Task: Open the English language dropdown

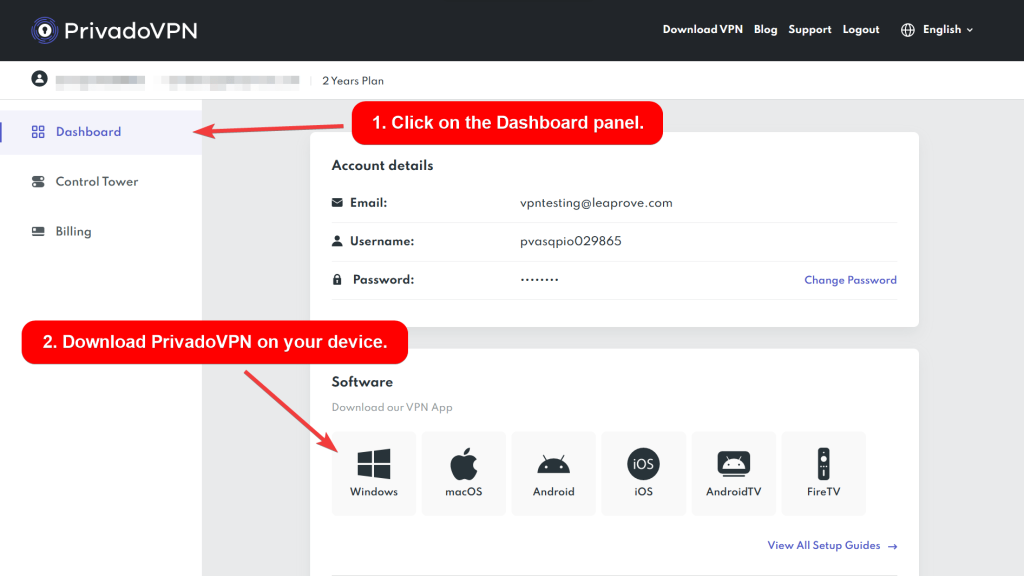Action: coord(938,30)
